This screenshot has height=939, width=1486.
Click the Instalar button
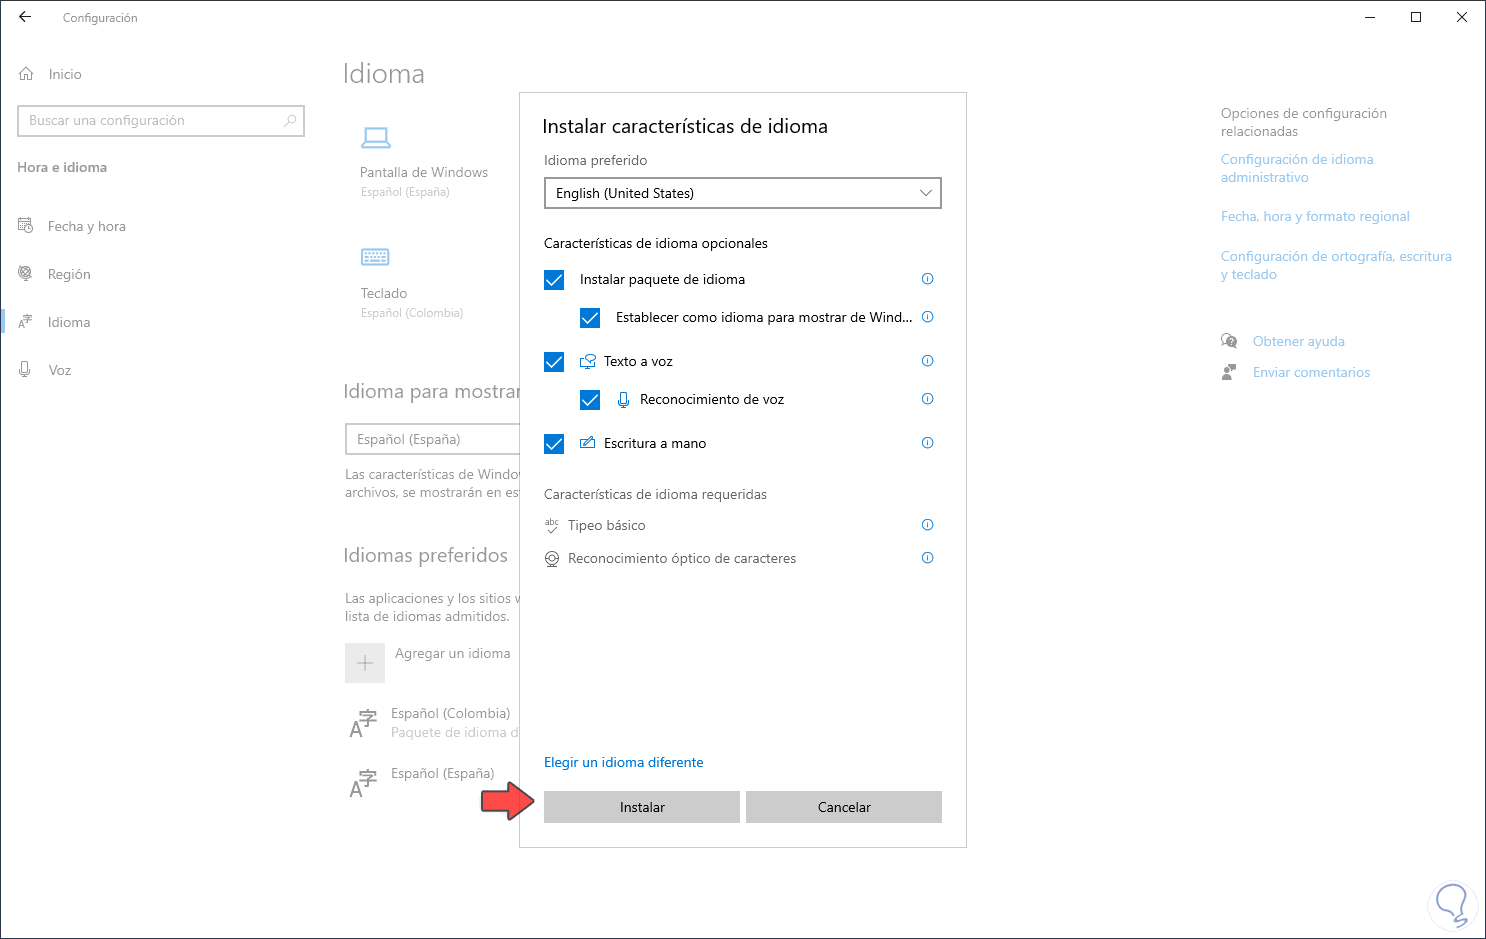[x=642, y=807]
